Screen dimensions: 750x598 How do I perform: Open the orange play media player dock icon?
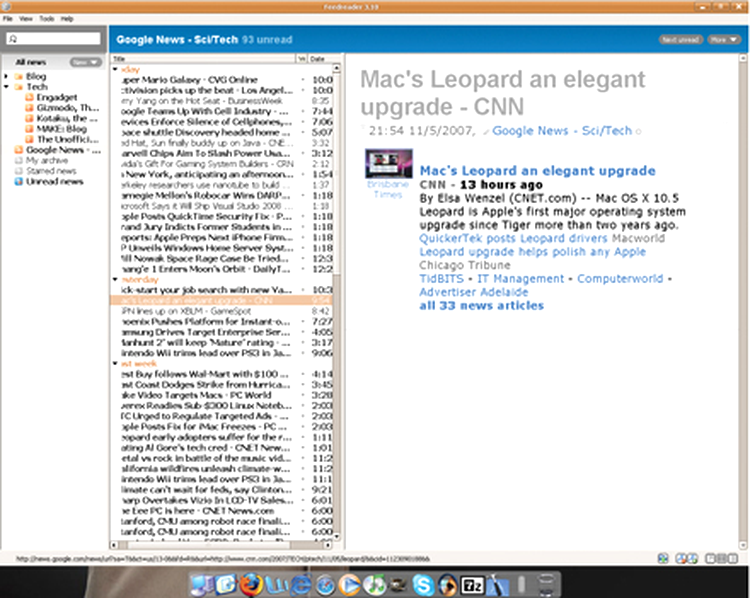(350, 585)
